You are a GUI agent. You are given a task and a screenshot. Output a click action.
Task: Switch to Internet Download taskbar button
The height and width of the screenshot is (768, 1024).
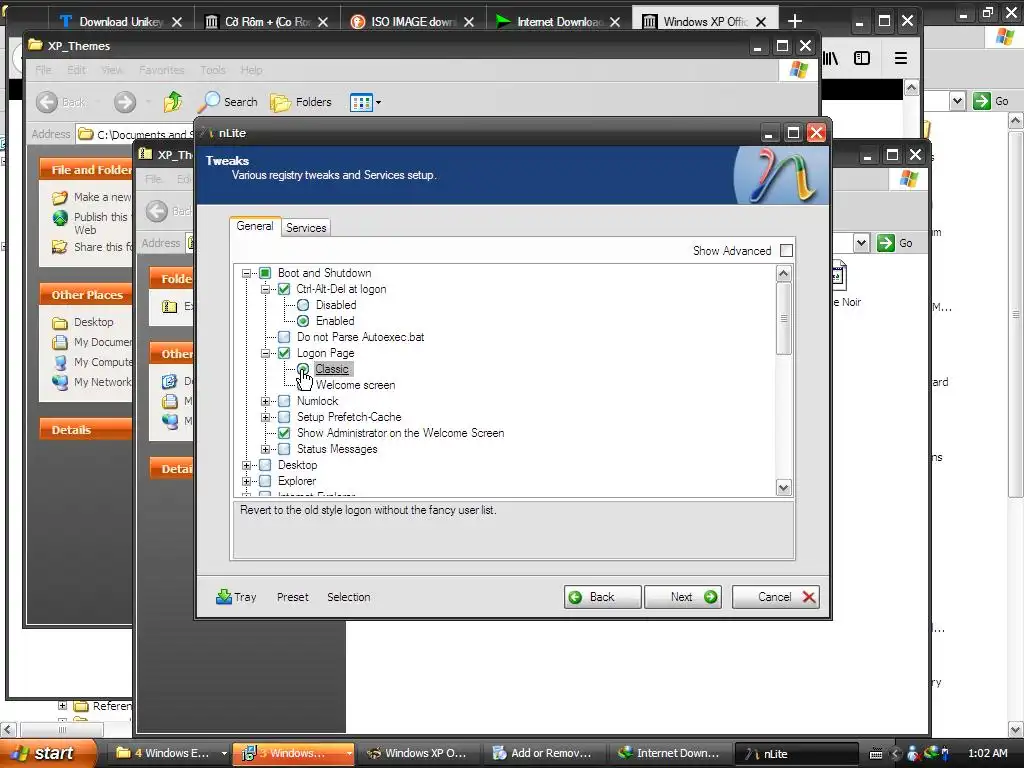tap(668, 753)
